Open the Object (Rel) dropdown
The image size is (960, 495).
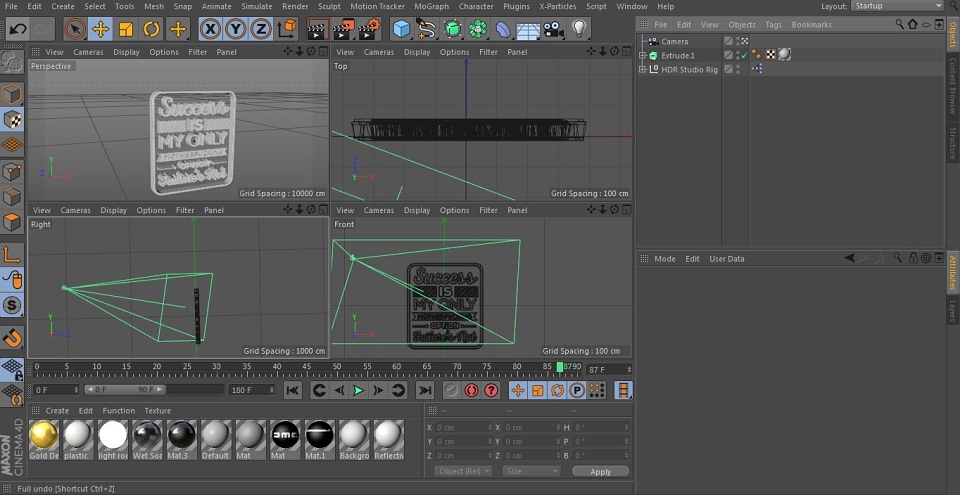[463, 471]
